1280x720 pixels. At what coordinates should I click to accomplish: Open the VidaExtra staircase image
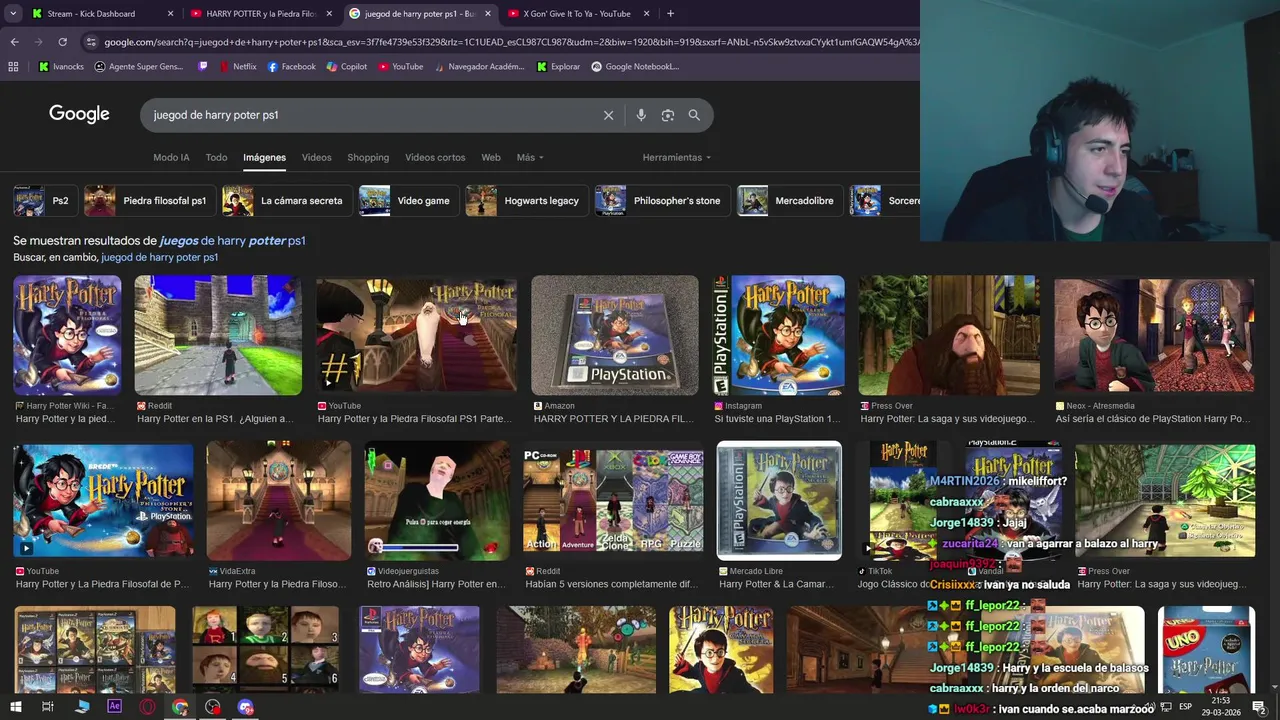[279, 500]
